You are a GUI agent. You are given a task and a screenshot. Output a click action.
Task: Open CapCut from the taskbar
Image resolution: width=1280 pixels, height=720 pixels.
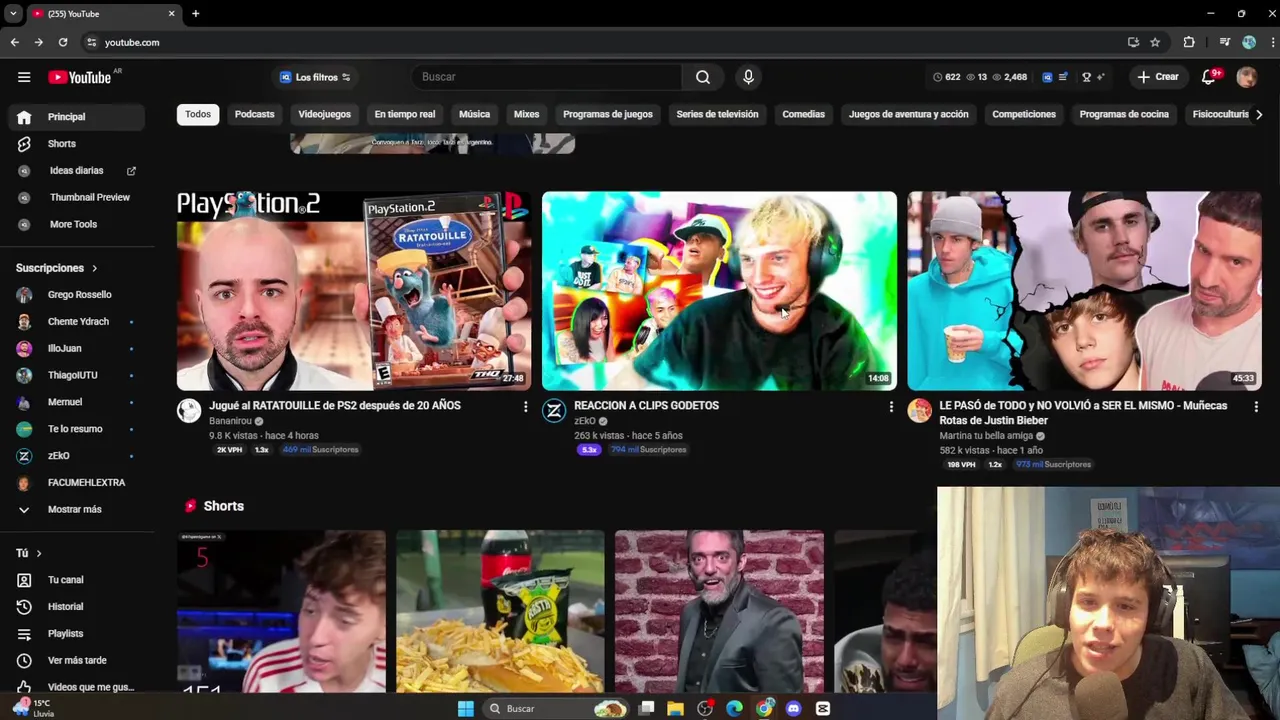pyautogui.click(x=823, y=708)
